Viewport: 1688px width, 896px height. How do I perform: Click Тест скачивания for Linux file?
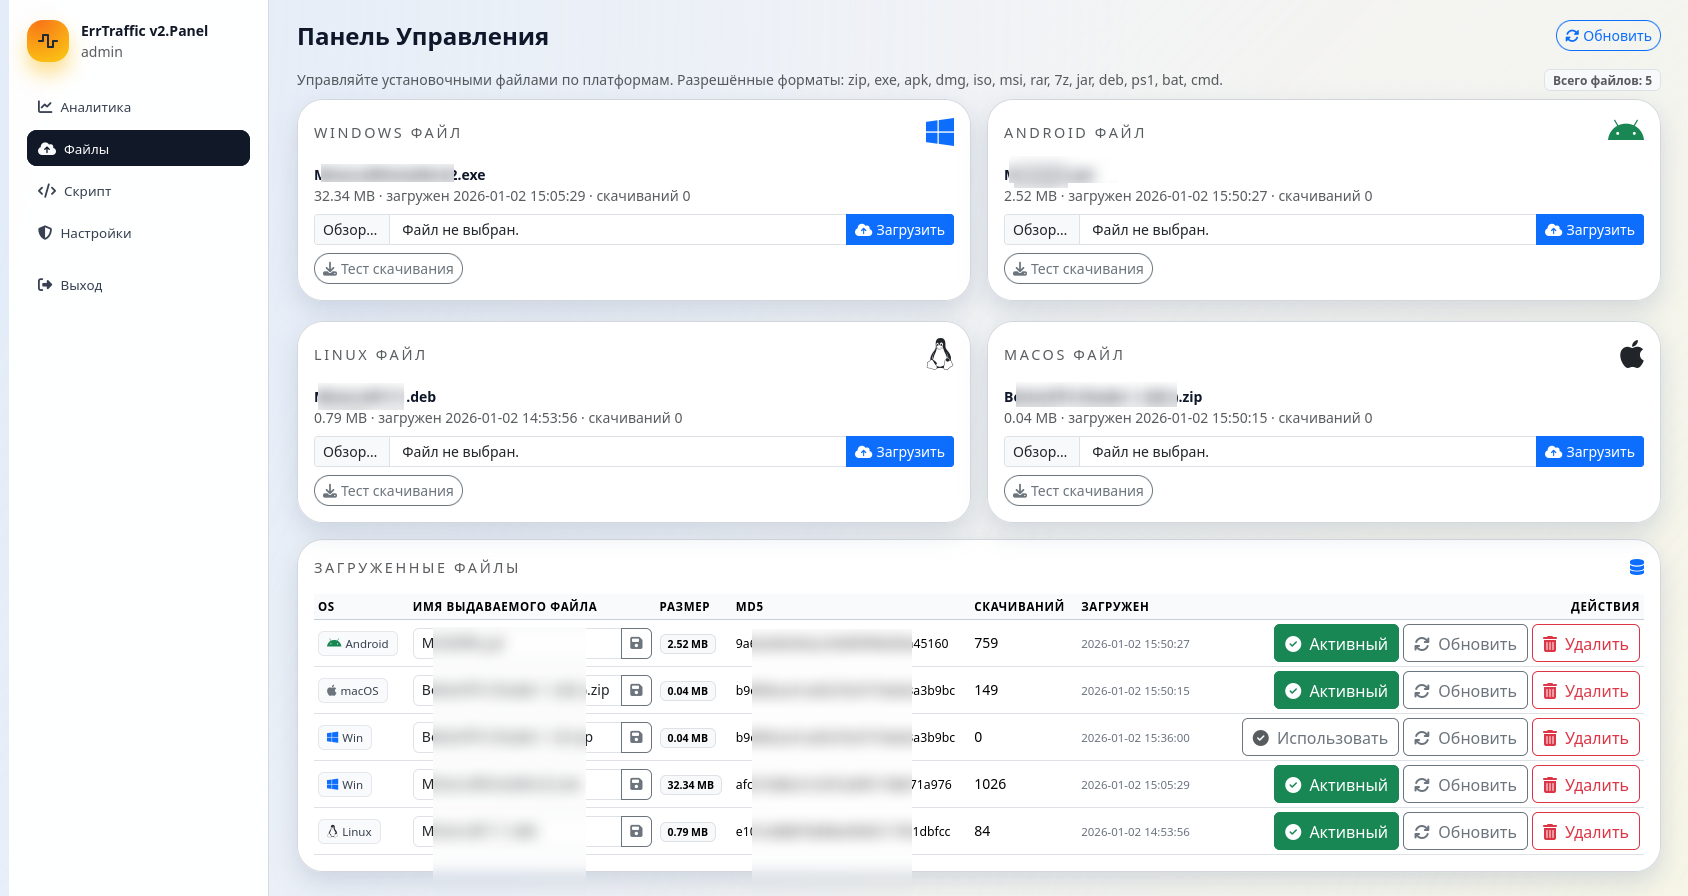tap(388, 491)
